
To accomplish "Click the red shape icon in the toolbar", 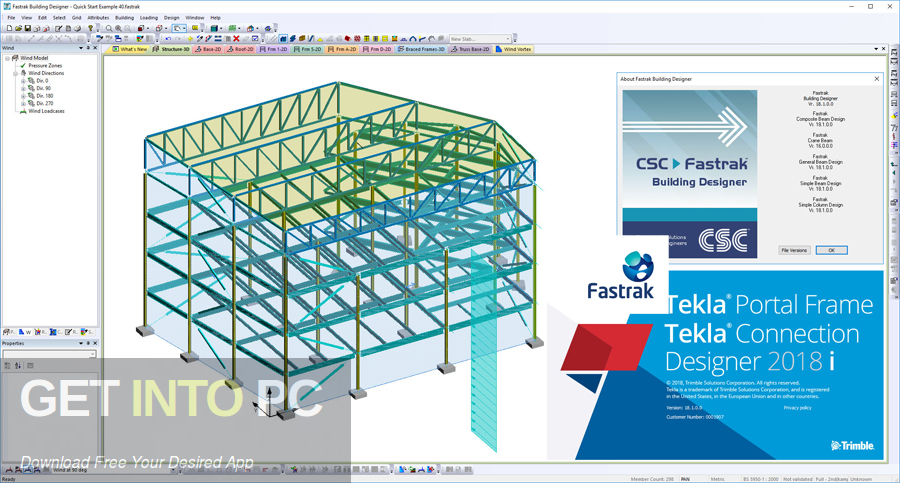I will (x=348, y=39).
